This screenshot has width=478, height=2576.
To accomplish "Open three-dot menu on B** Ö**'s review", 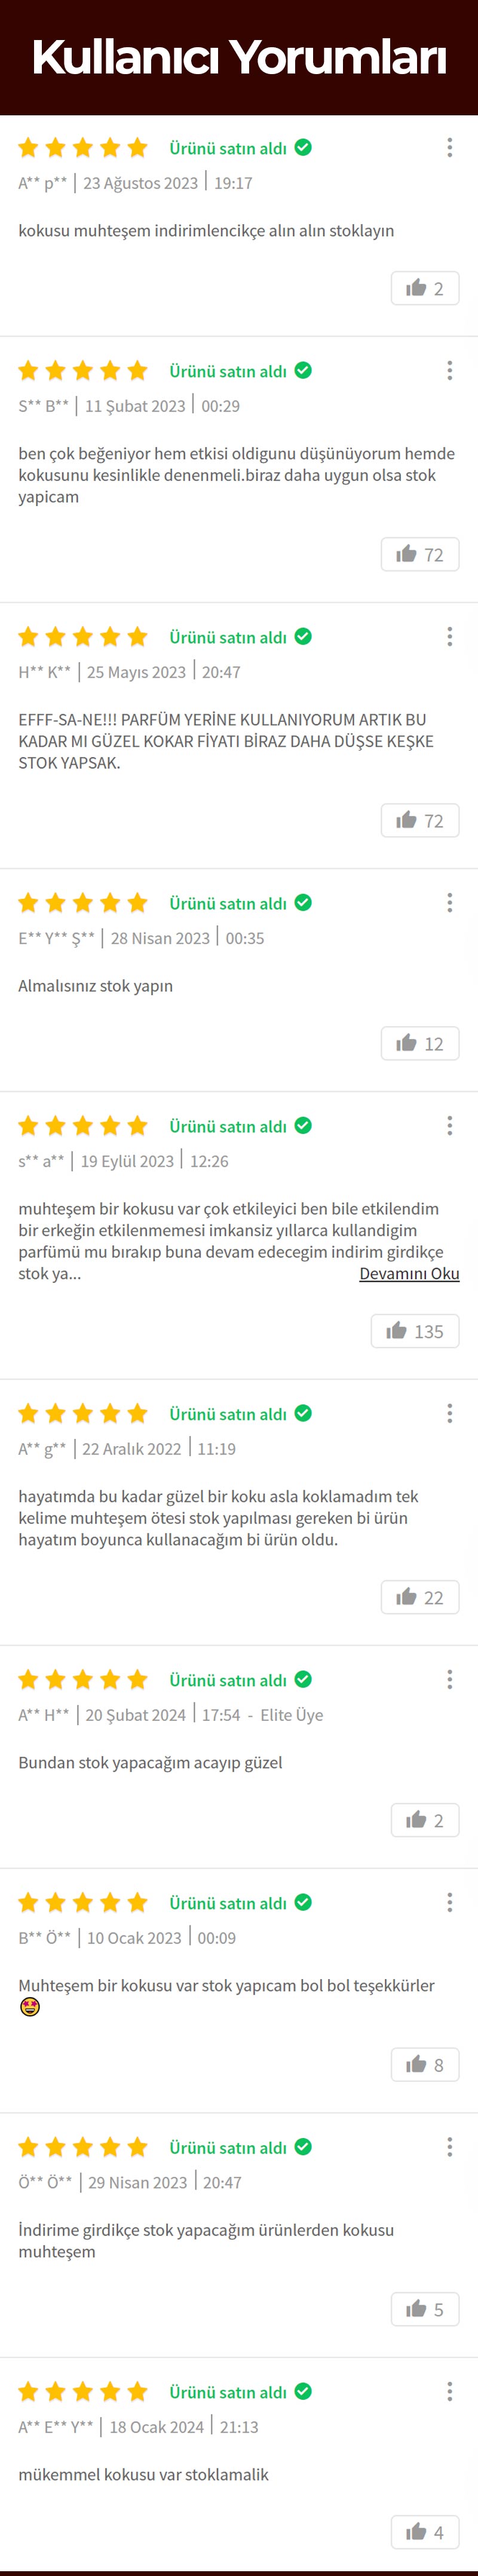I will (x=450, y=1903).
